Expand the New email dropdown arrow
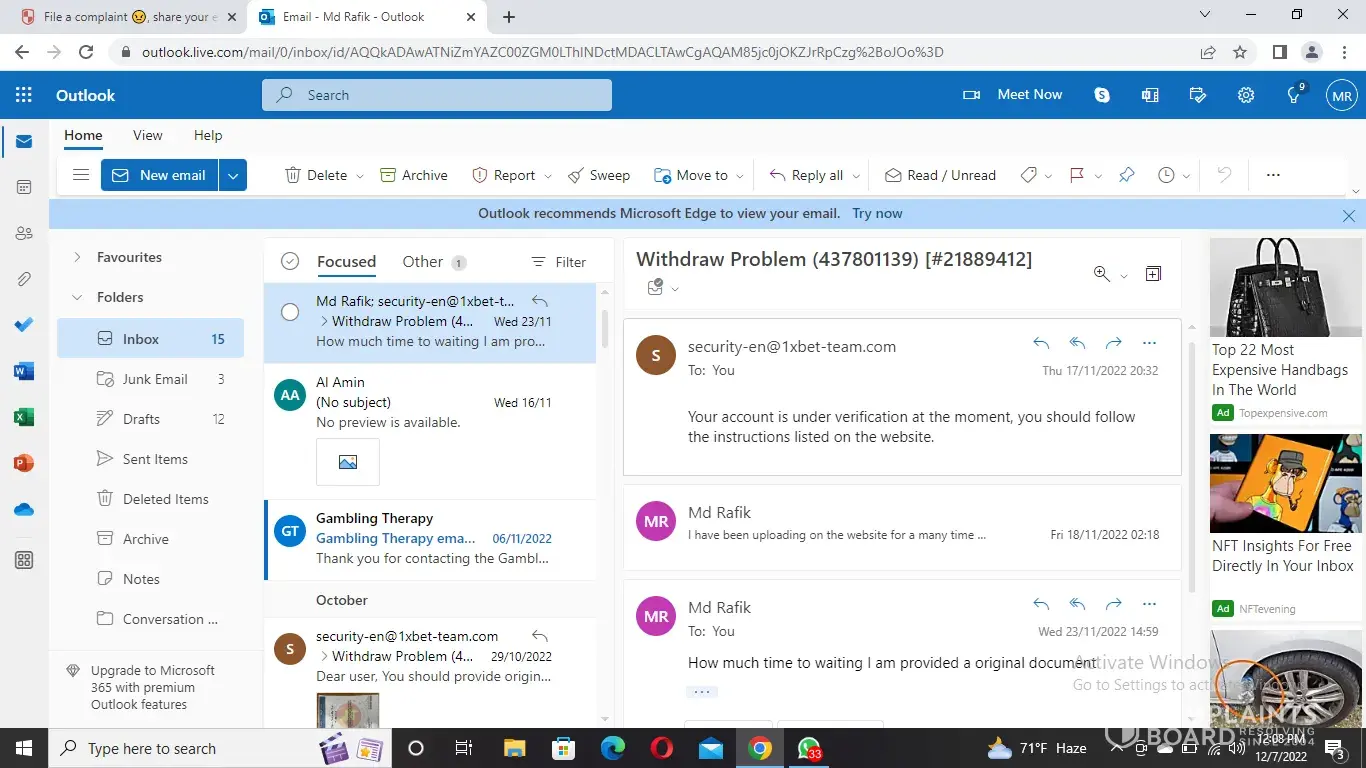Image resolution: width=1366 pixels, height=768 pixels. 233,175
